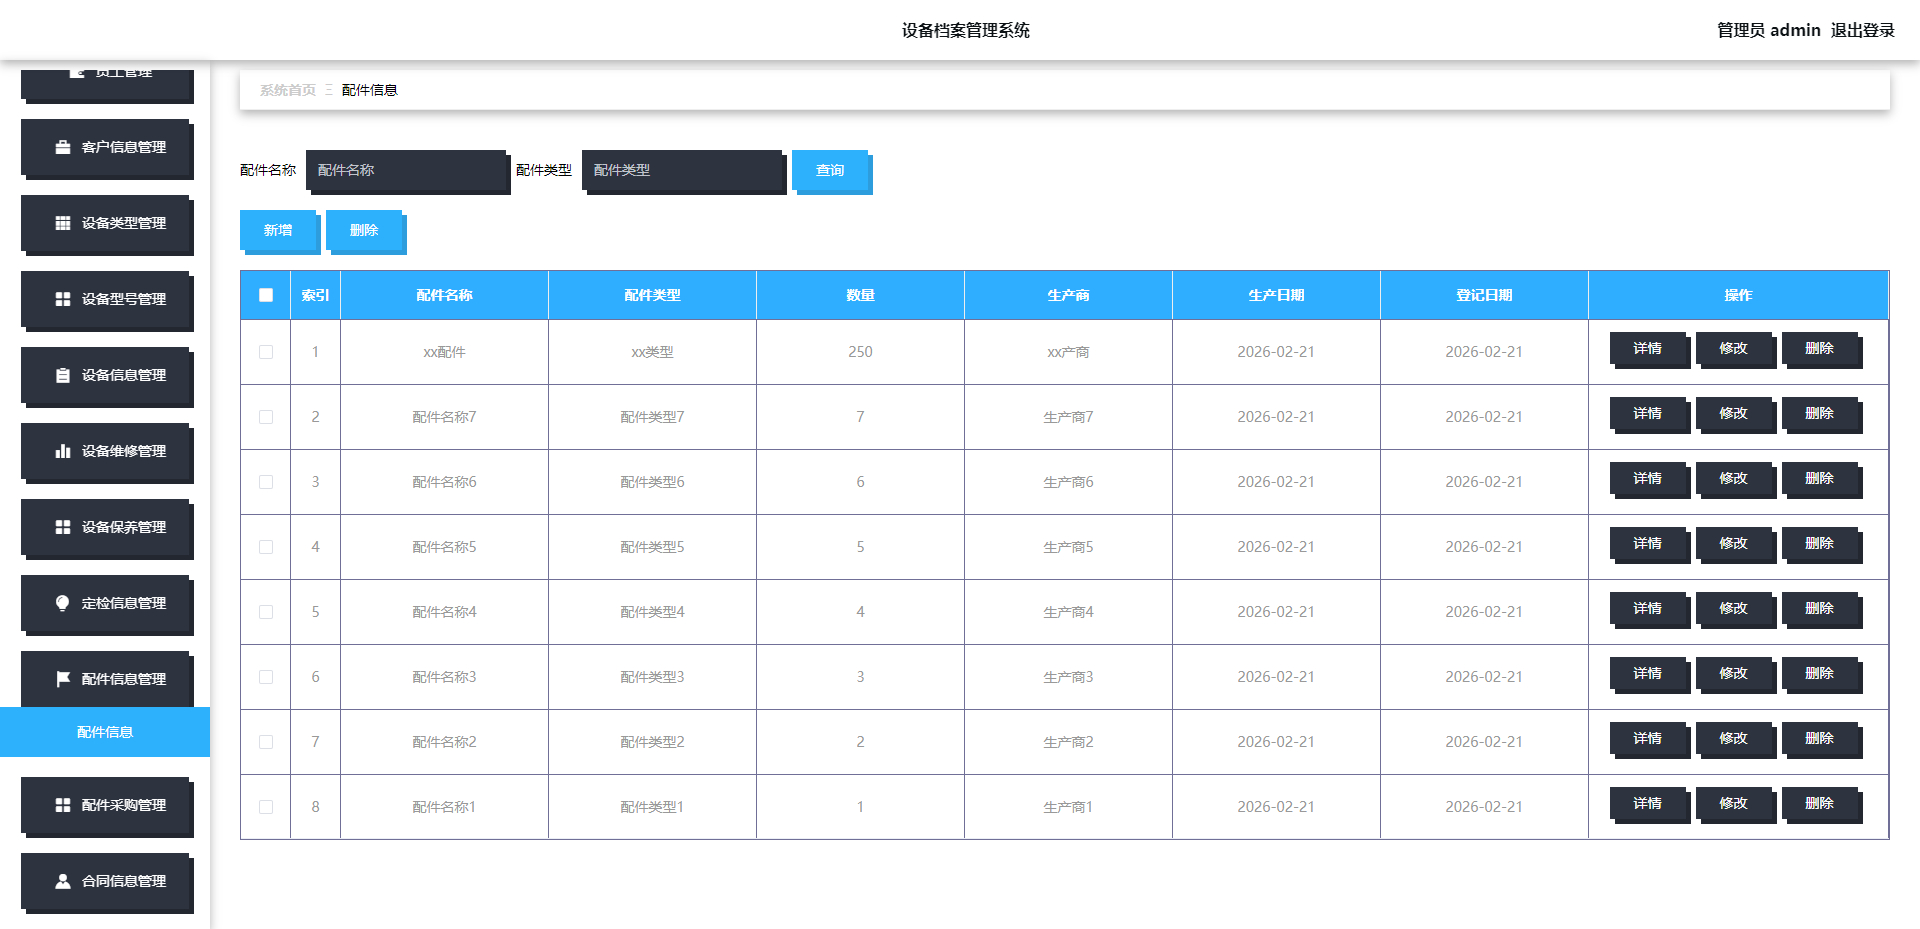Click the cell 生产商7
Screen dimensions: 1920x929
pyautogui.click(x=1068, y=417)
